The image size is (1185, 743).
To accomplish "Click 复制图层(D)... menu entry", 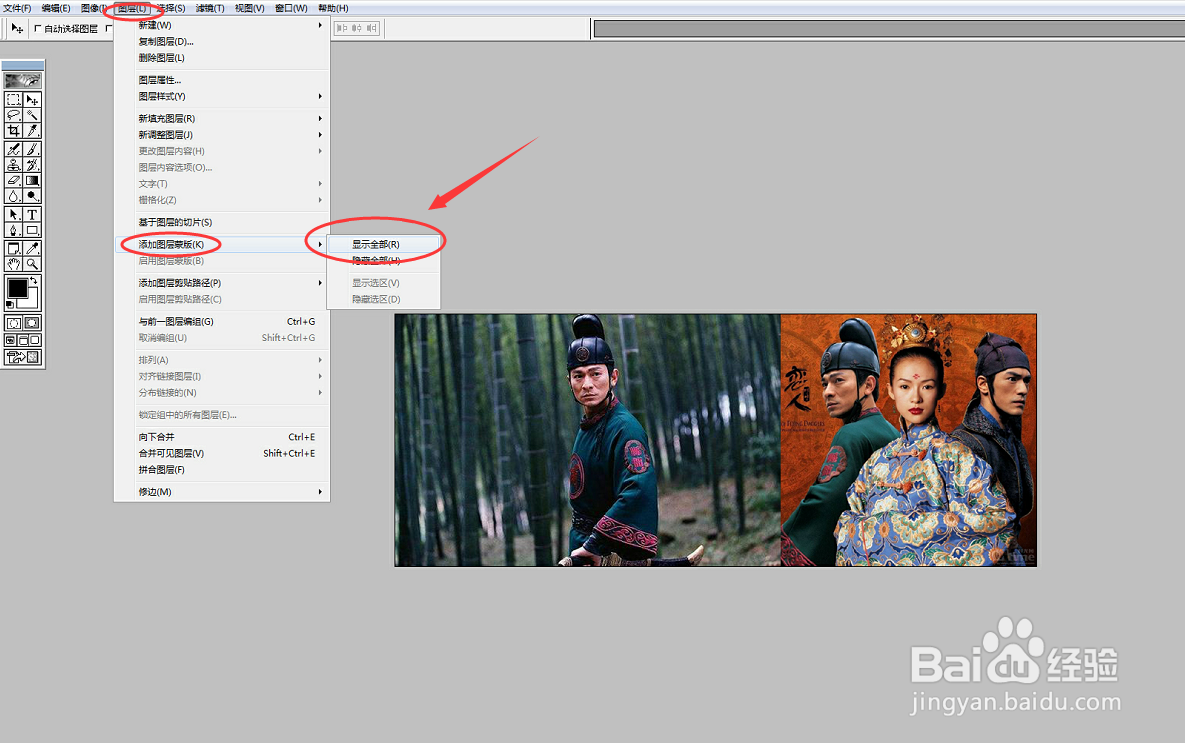I will 221,42.
